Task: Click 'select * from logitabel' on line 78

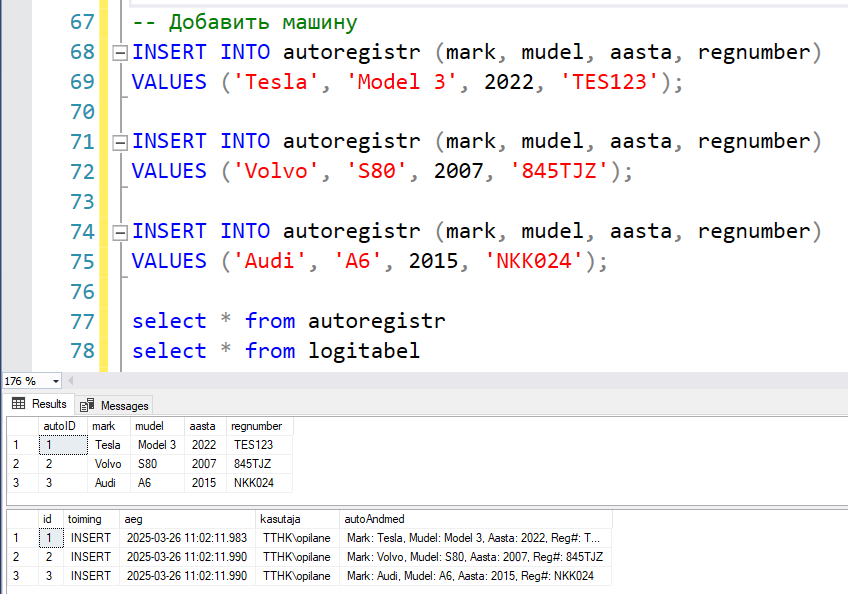Action: coord(276,351)
